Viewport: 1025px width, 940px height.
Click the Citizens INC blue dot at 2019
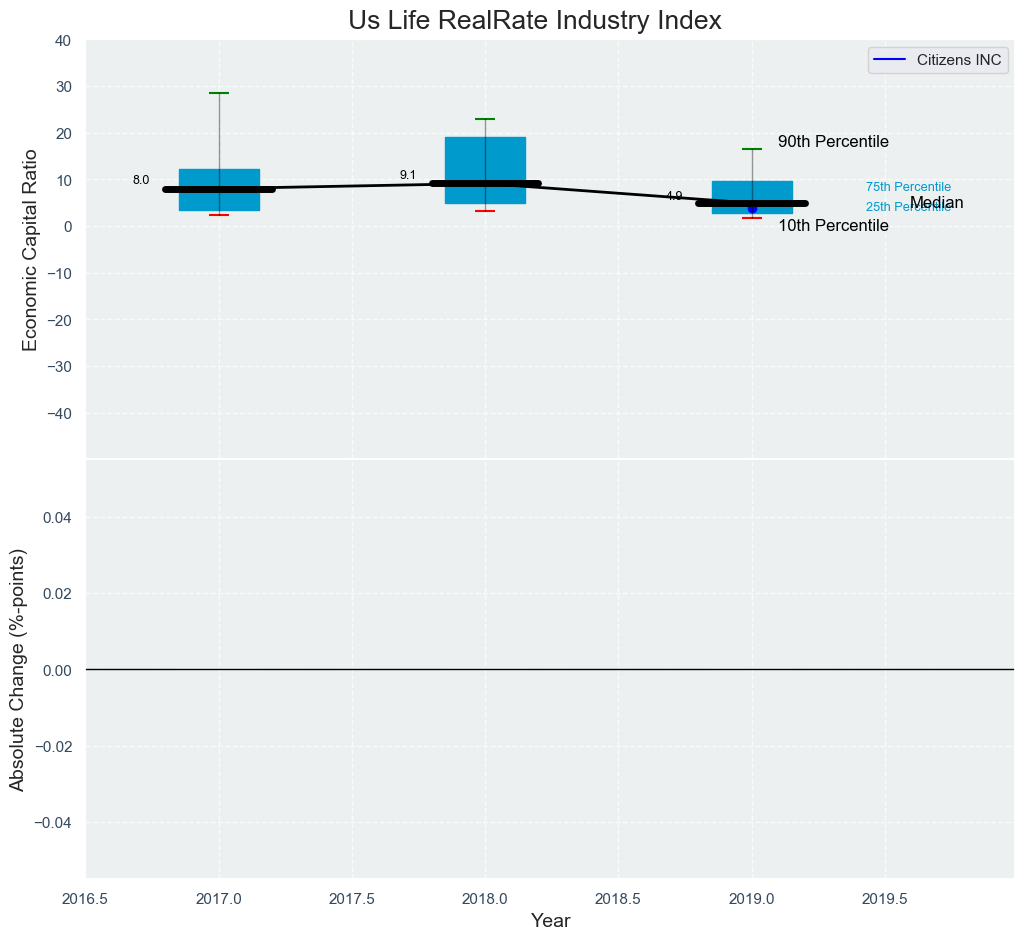pos(752,209)
